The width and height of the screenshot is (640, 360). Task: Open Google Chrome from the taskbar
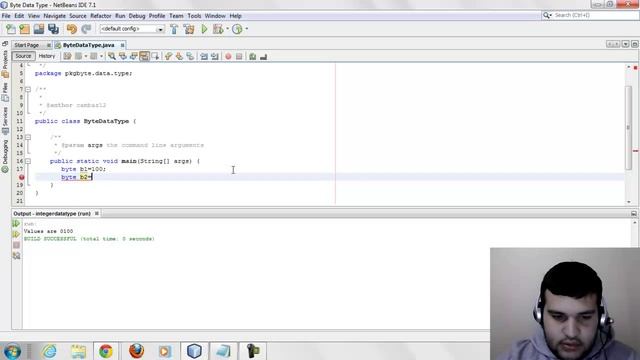[106, 351]
